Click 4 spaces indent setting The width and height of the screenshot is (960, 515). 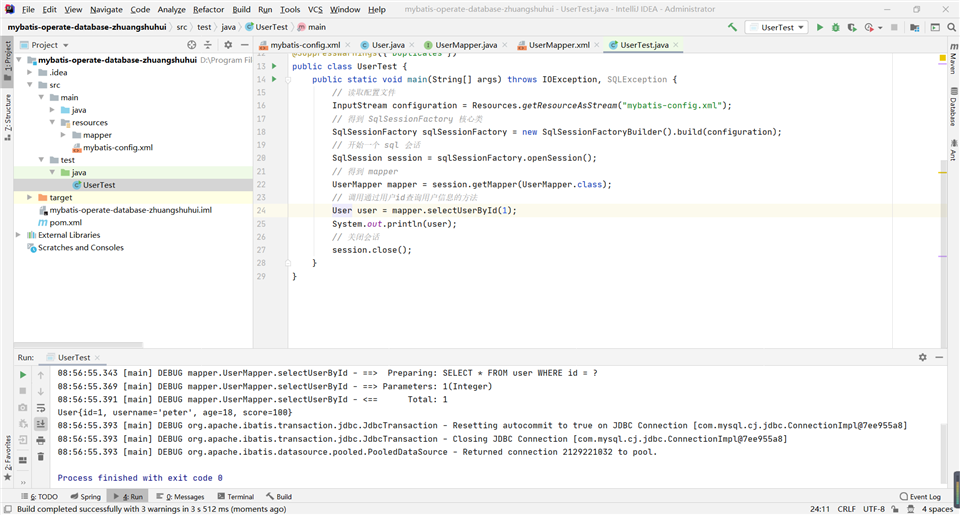point(937,509)
